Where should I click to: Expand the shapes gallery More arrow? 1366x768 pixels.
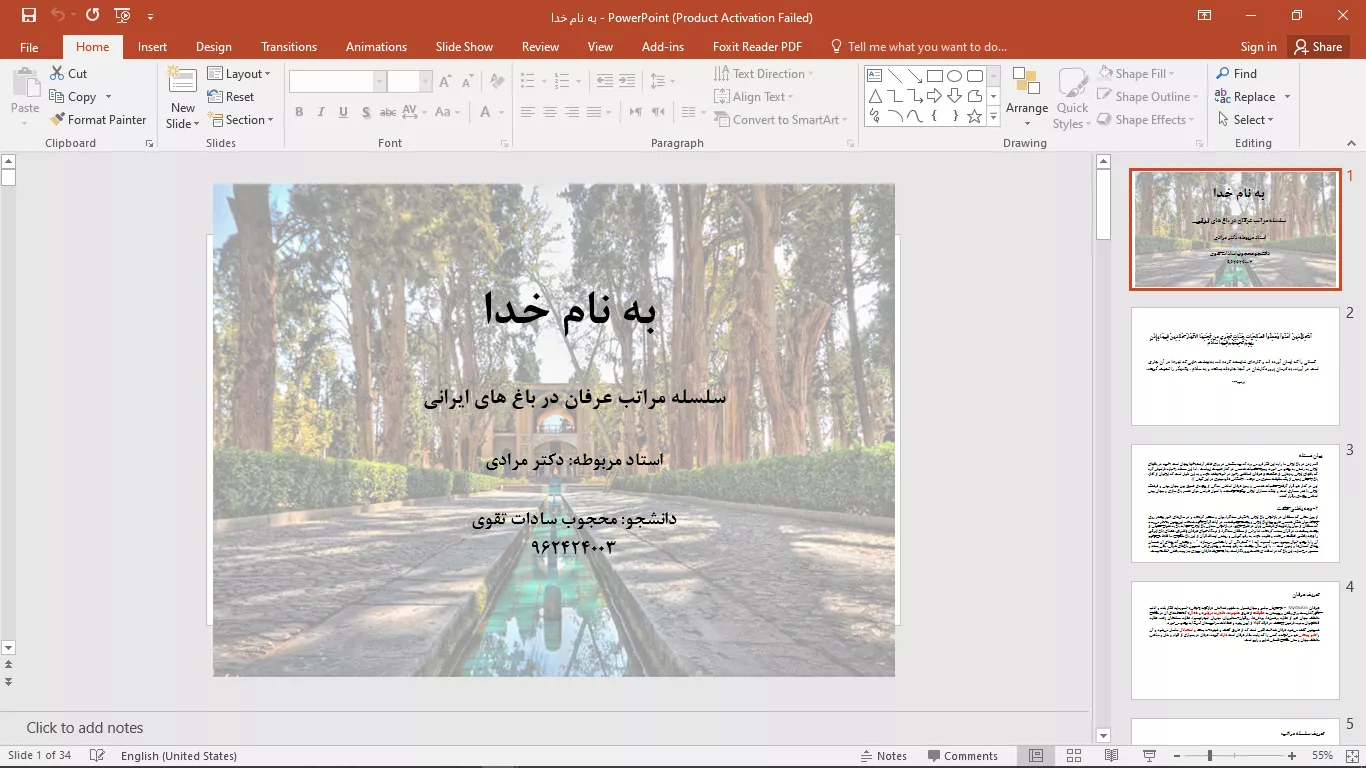tap(993, 117)
